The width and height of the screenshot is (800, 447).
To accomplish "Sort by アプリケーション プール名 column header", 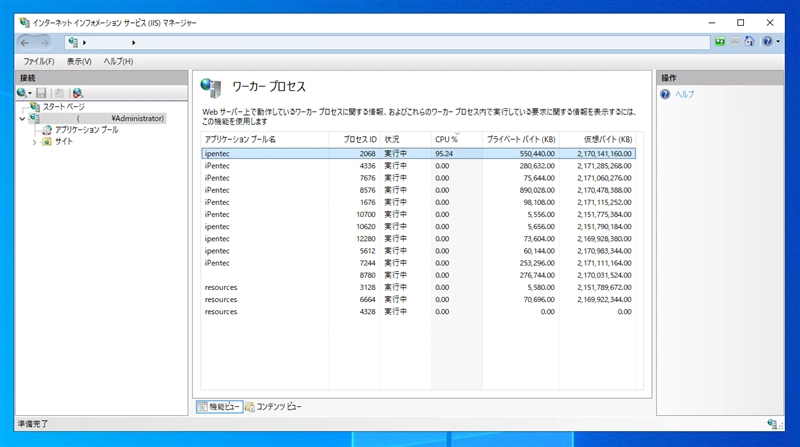I will [x=265, y=139].
